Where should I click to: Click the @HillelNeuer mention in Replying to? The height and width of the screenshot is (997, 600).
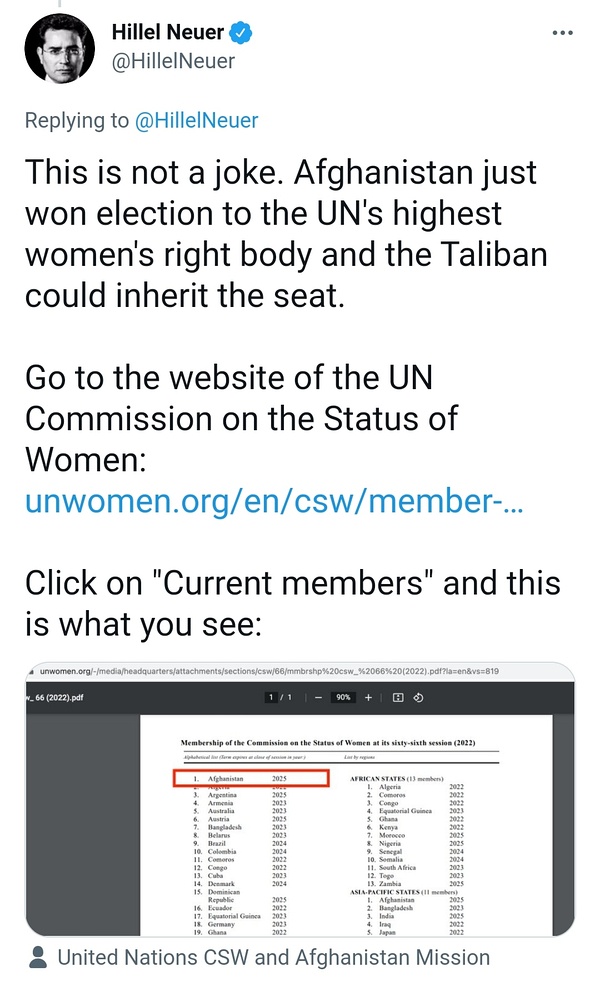196,121
